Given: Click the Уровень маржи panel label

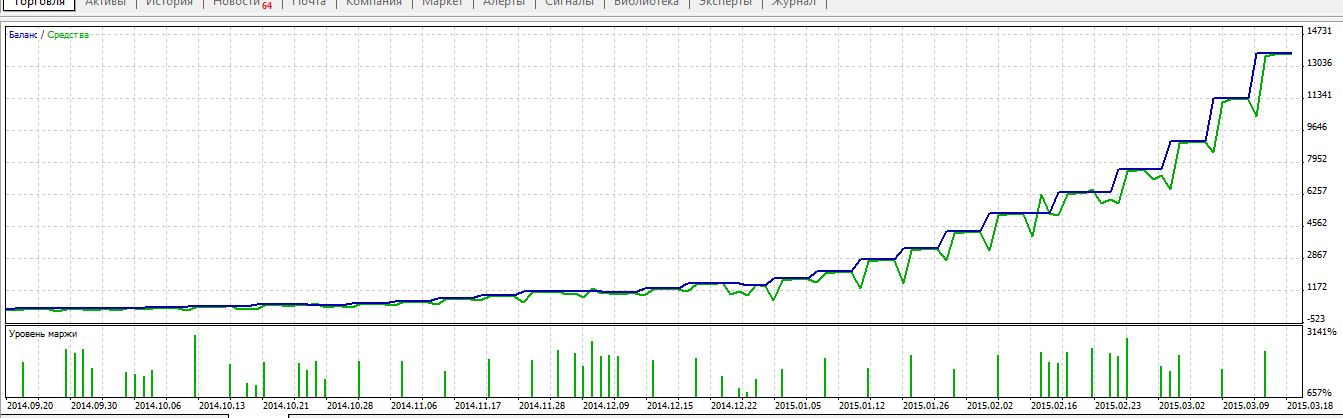Looking at the screenshot, I should pyautogui.click(x=42, y=334).
